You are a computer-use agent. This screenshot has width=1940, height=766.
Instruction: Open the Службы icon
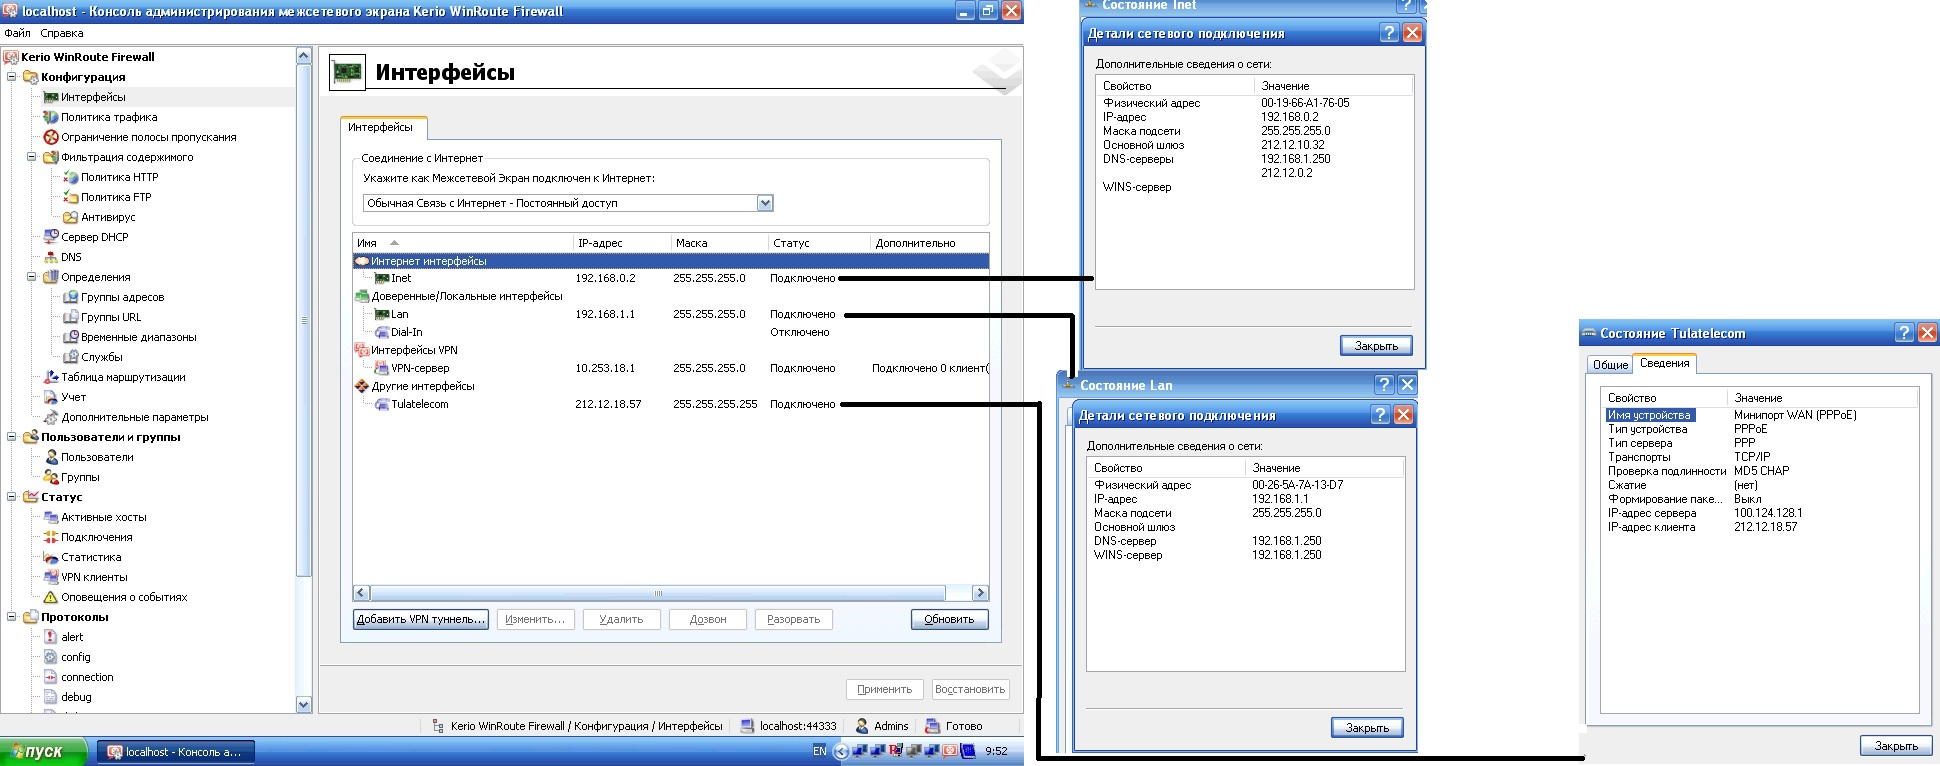point(70,357)
